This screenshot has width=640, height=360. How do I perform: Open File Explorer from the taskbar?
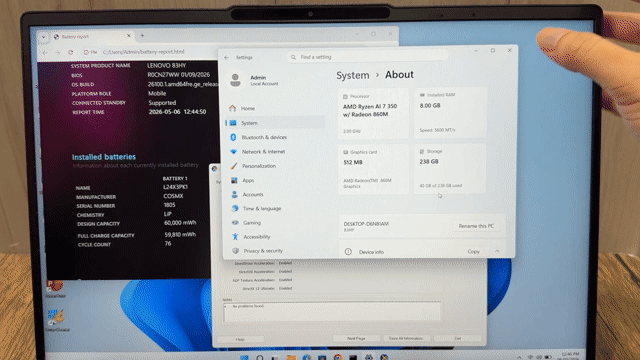[x=291, y=357]
